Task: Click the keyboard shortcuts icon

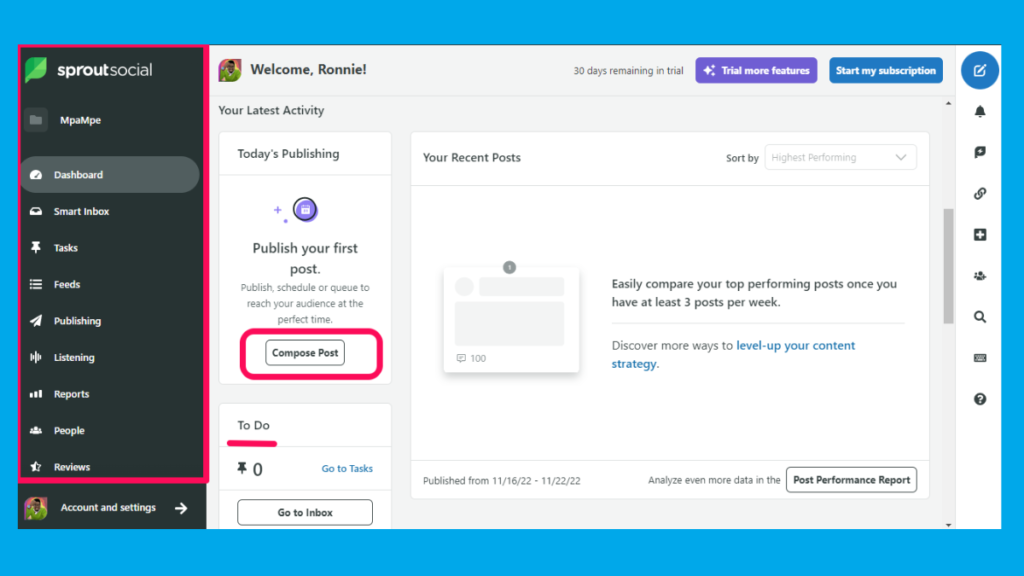Action: point(980,358)
